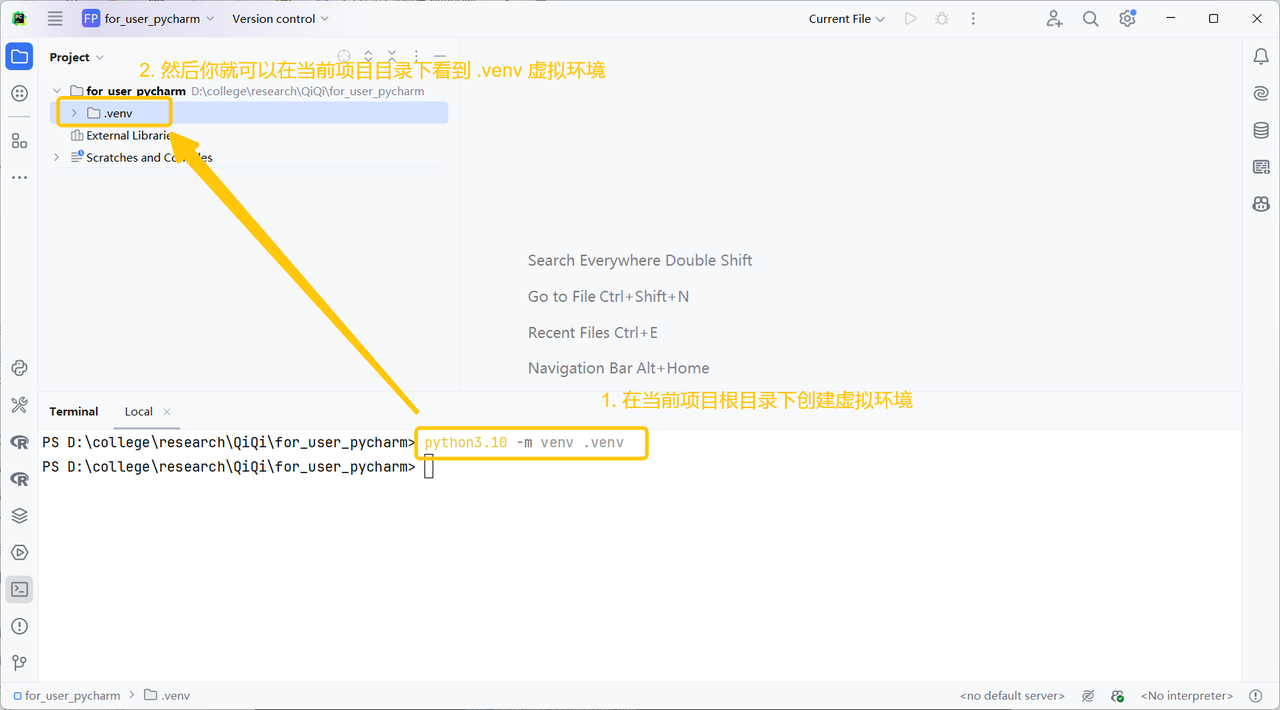Open the Git version control icon
The image size is (1280, 710).
click(19, 663)
